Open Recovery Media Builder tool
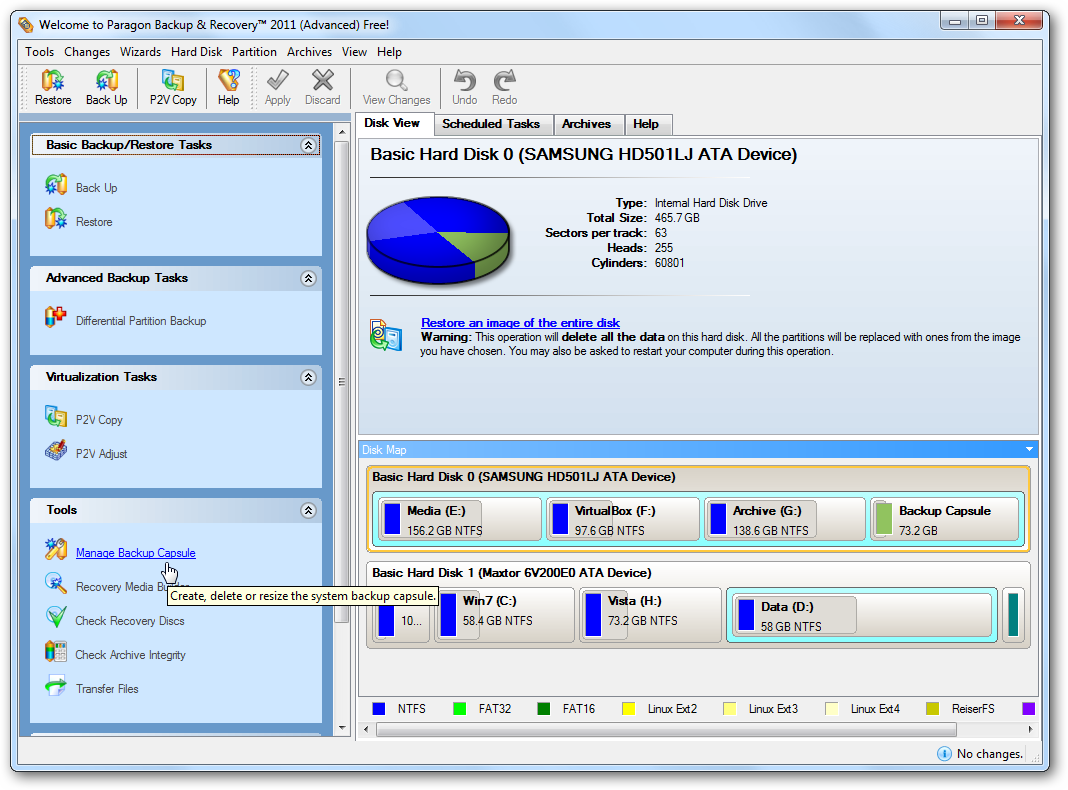Viewport: 1068px width, 790px height. coord(119,586)
